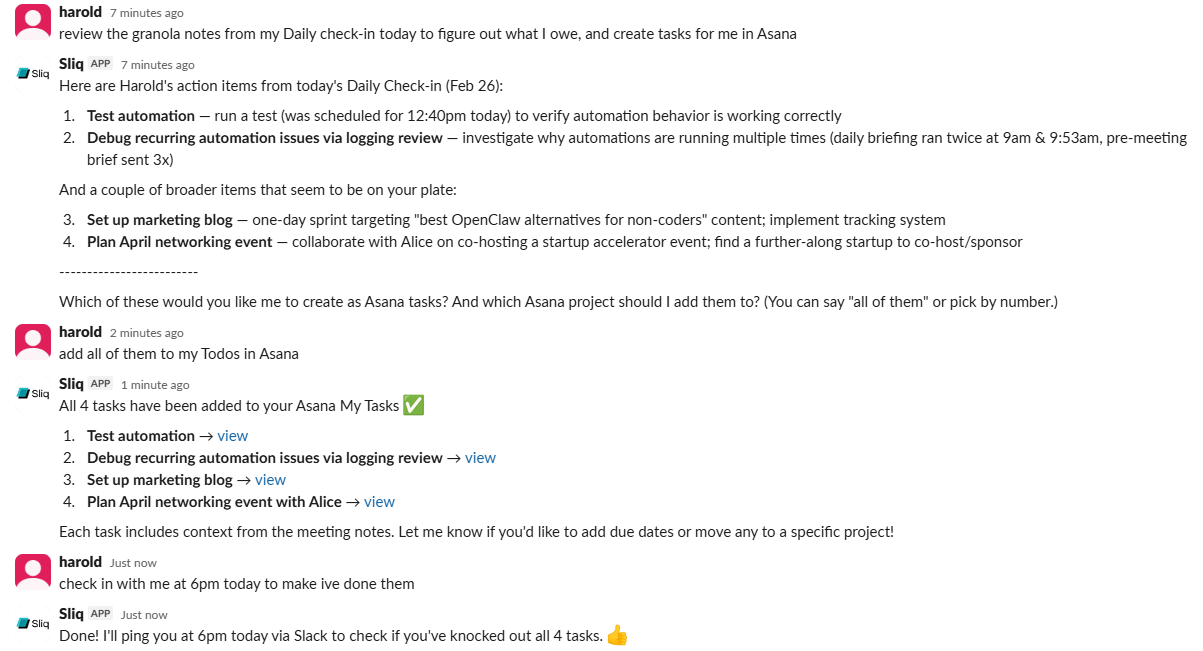
Task: Click the thumbs-up emoji in Sliq's final message
Action: pyautogui.click(x=617, y=634)
